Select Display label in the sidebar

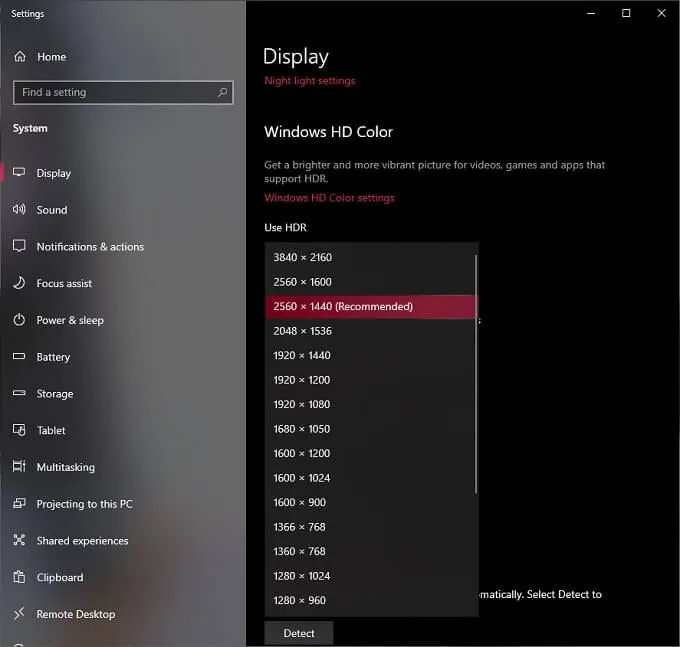[x=53, y=173]
